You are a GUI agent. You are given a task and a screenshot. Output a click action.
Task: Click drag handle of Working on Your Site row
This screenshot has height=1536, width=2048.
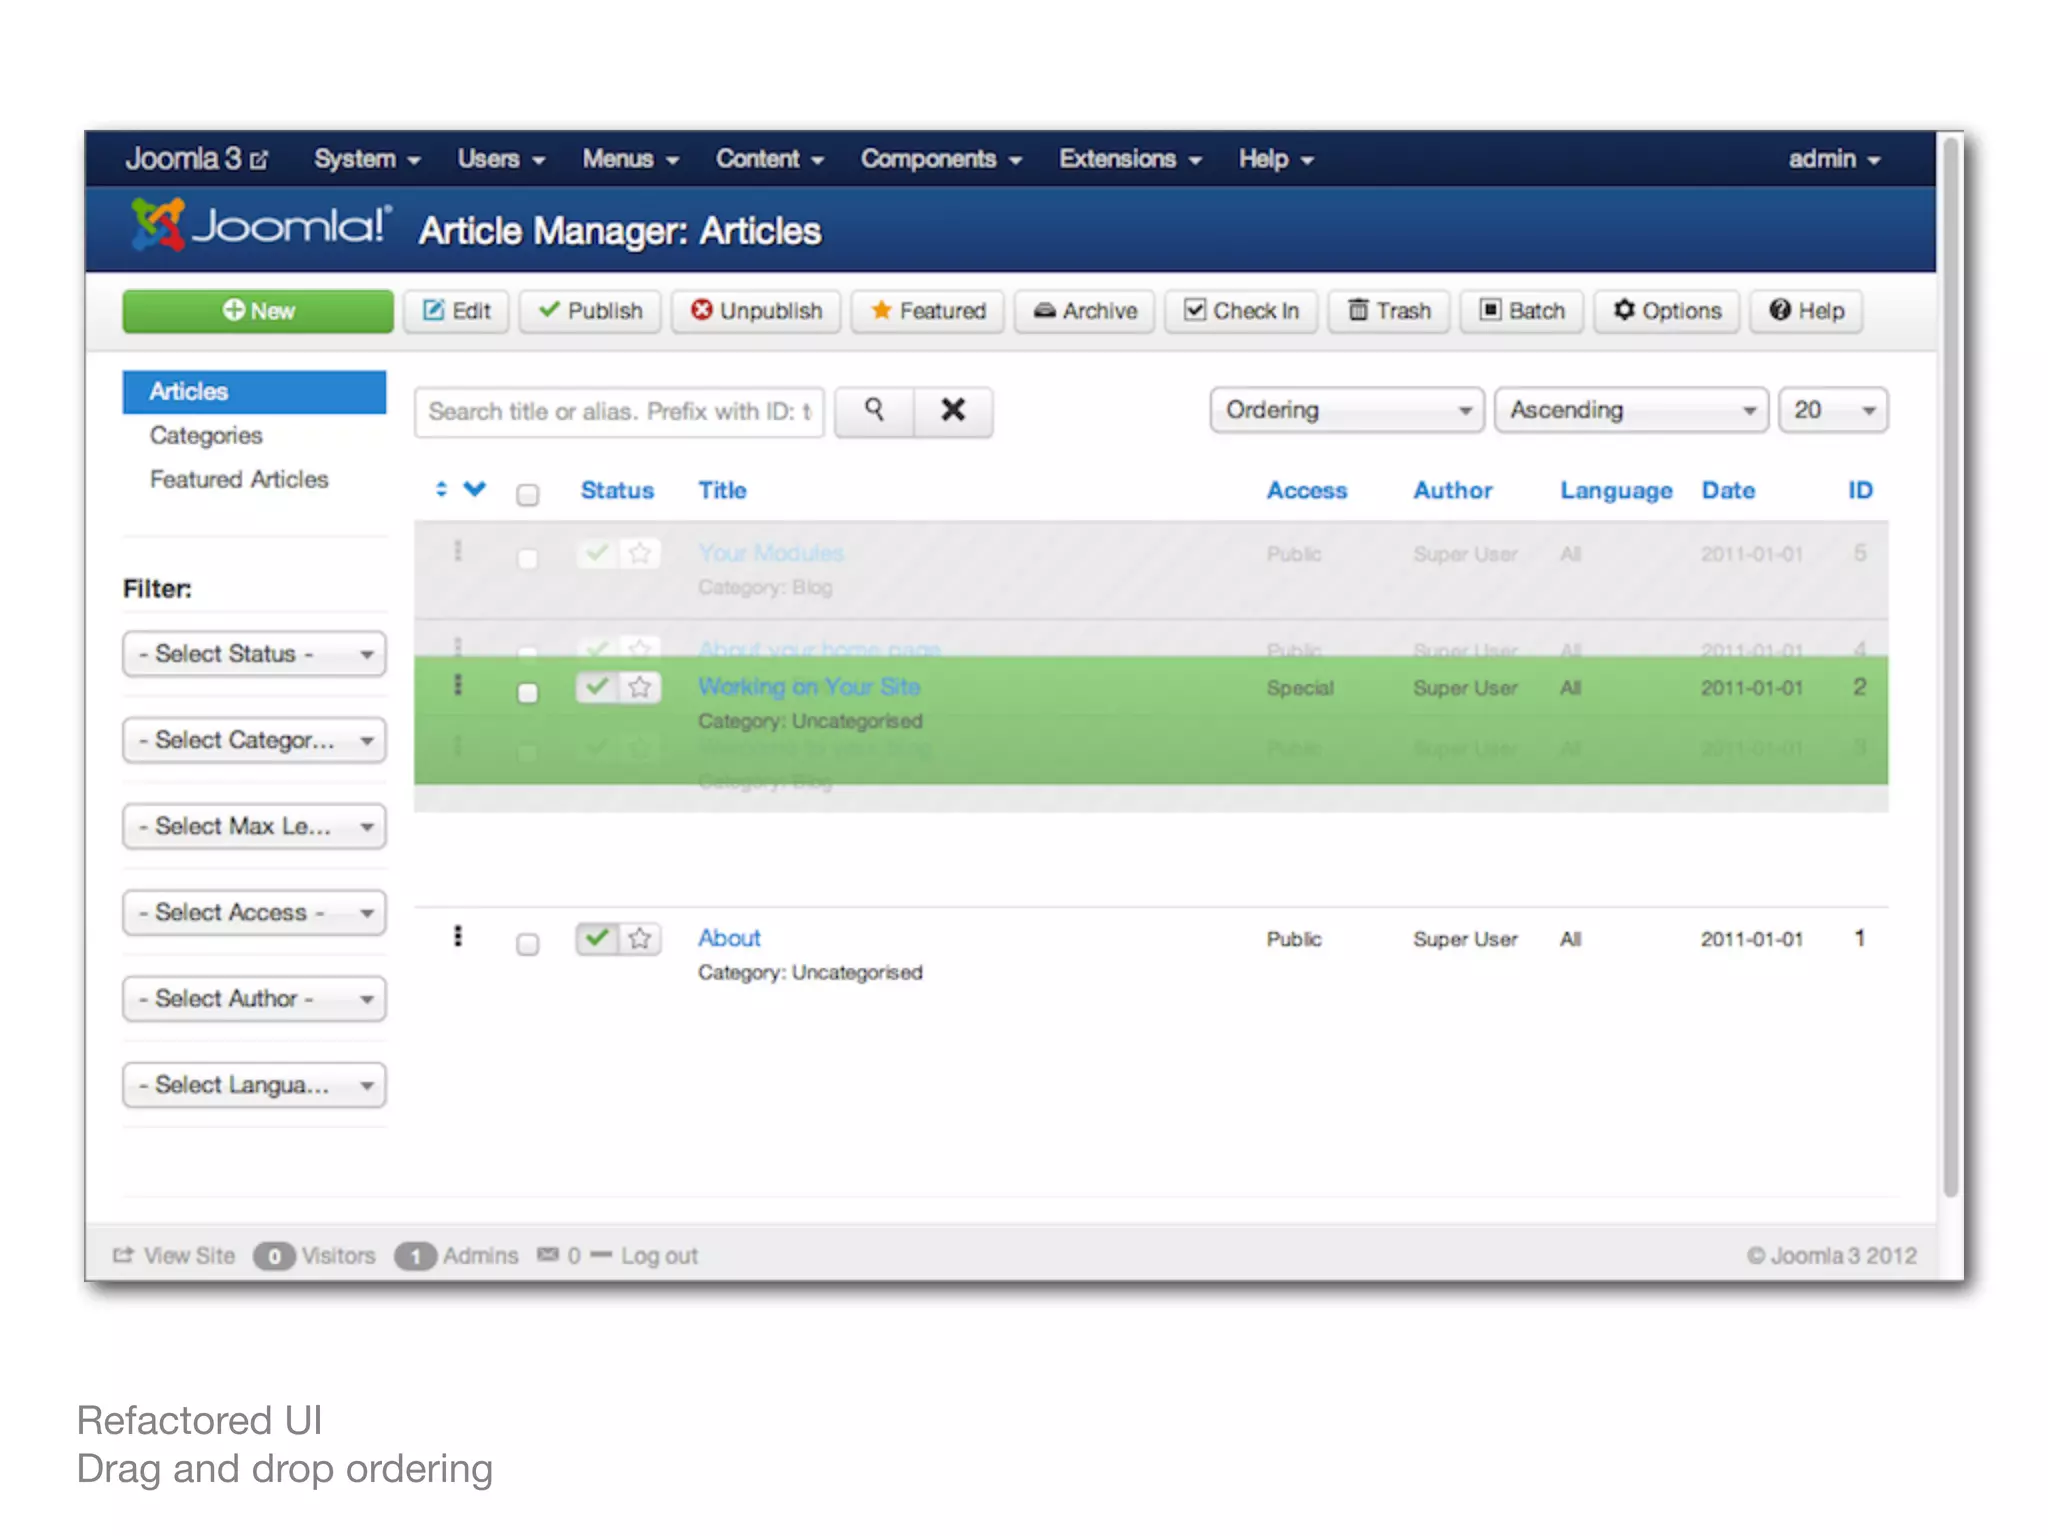point(458,685)
